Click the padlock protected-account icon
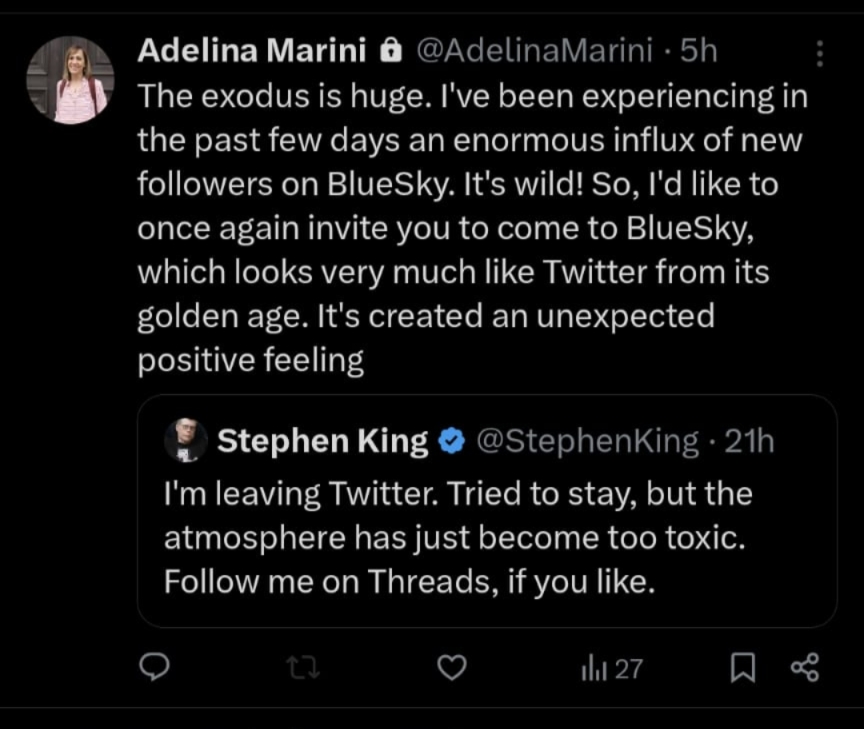The image size is (864, 729). [x=393, y=51]
